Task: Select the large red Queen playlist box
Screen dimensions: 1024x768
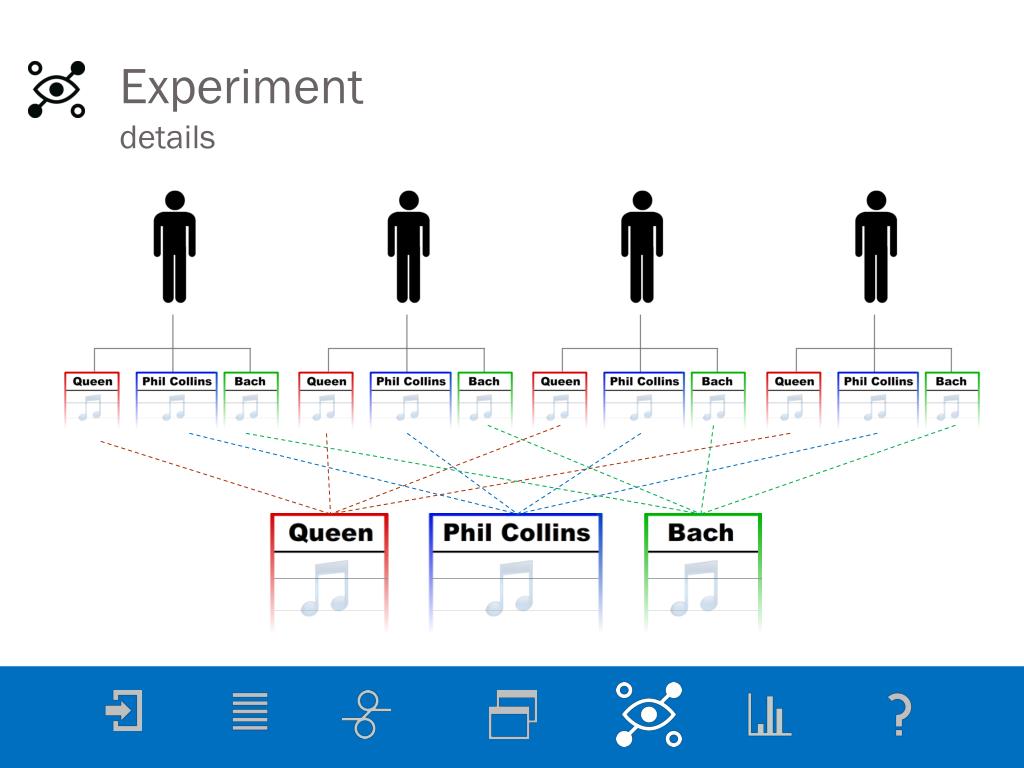Action: (330, 571)
